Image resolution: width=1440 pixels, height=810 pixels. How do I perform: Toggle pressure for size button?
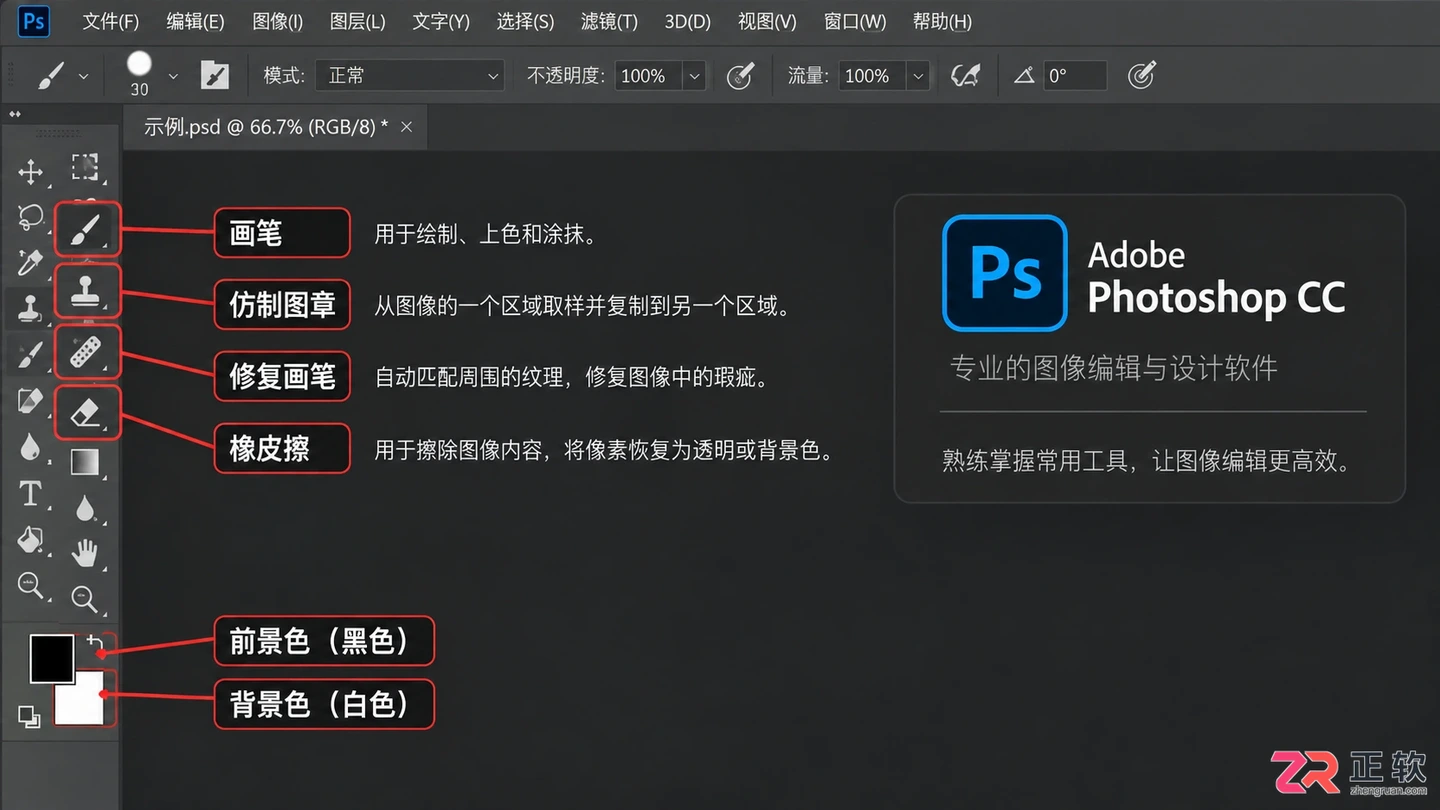pos(1141,75)
